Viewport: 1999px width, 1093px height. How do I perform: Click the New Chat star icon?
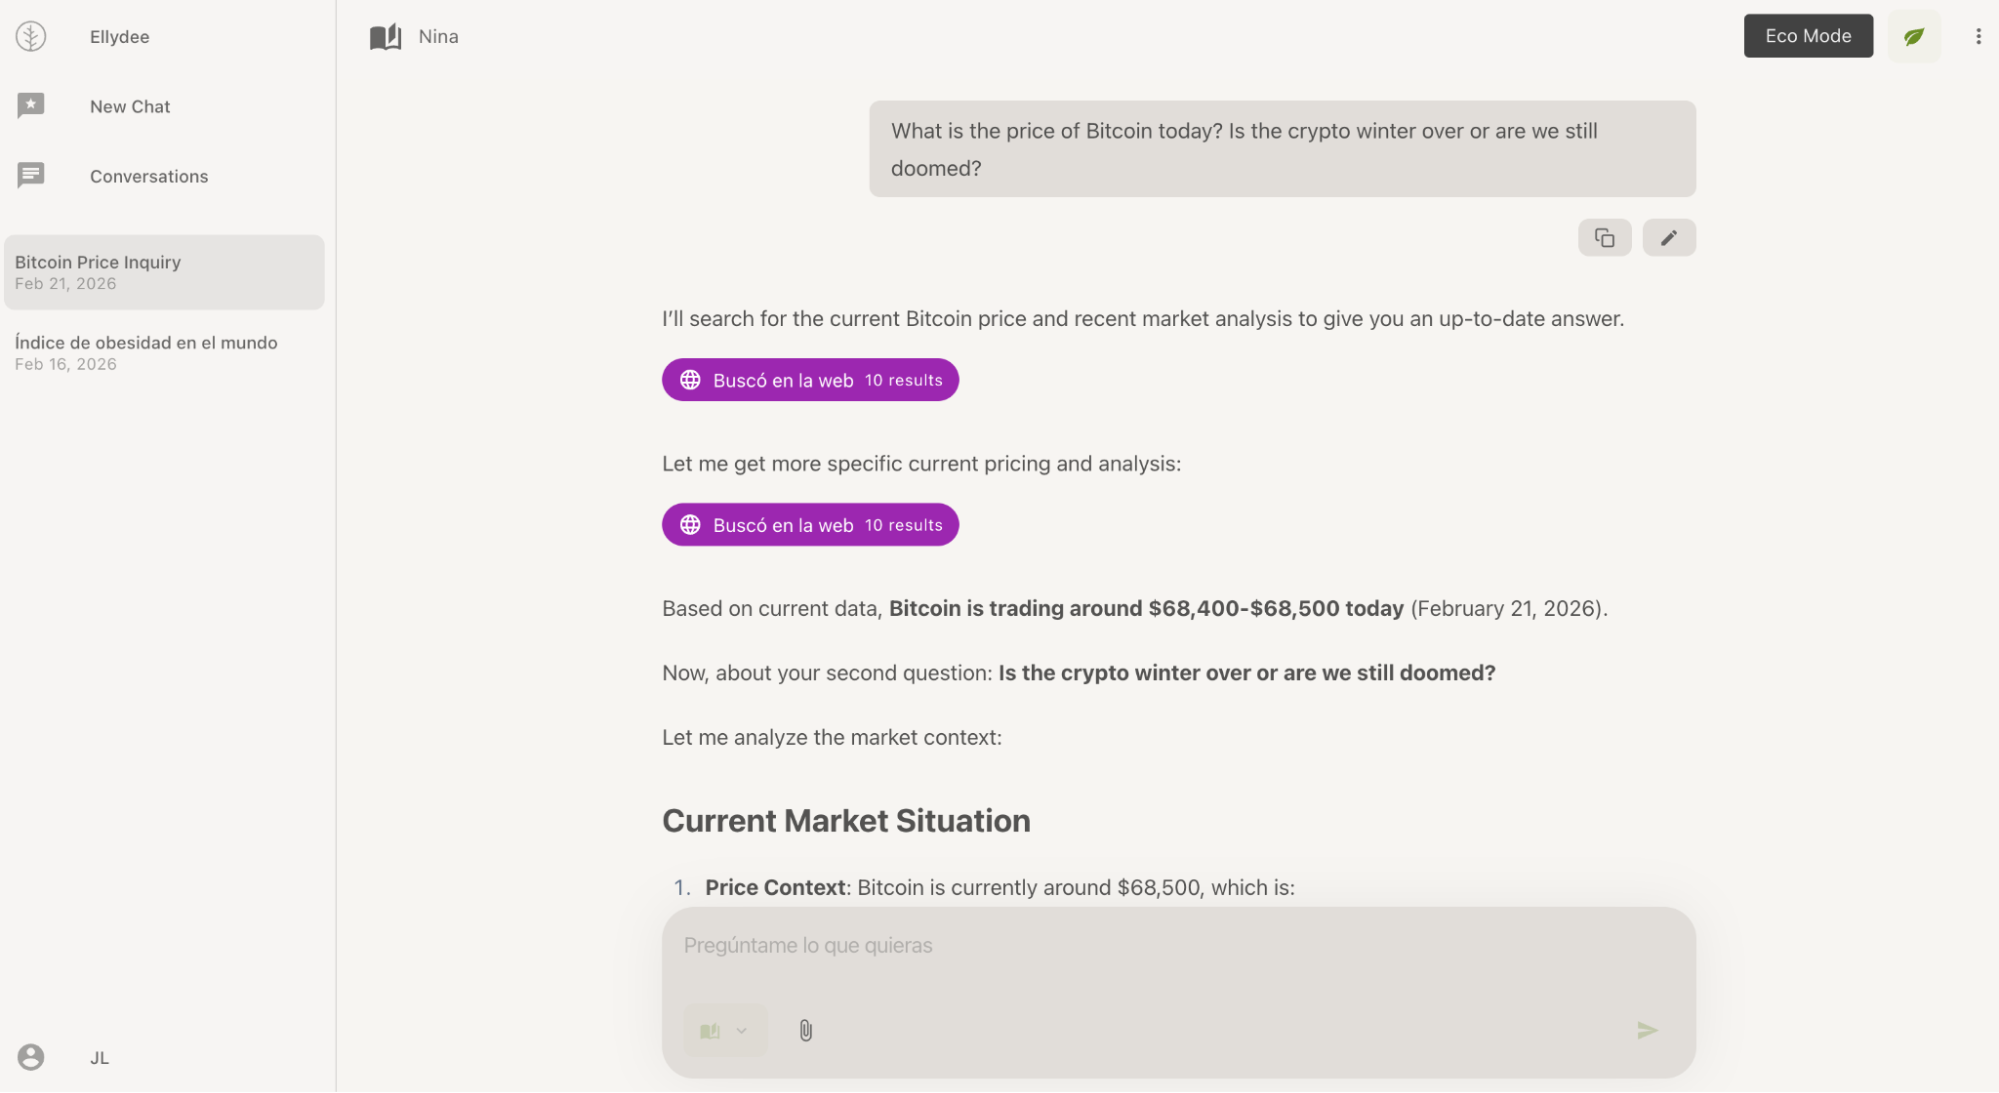click(31, 106)
